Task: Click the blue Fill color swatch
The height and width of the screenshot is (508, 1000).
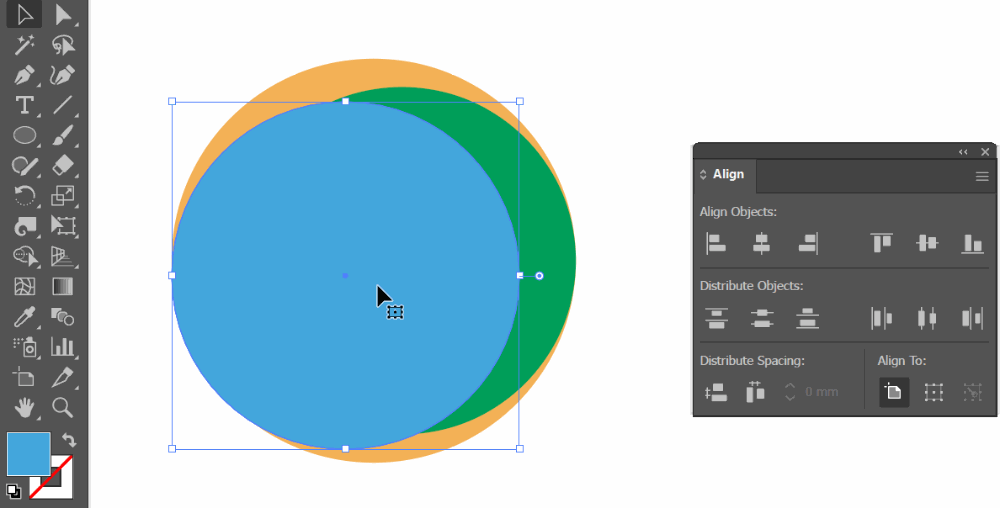Action: pyautogui.click(x=28, y=454)
